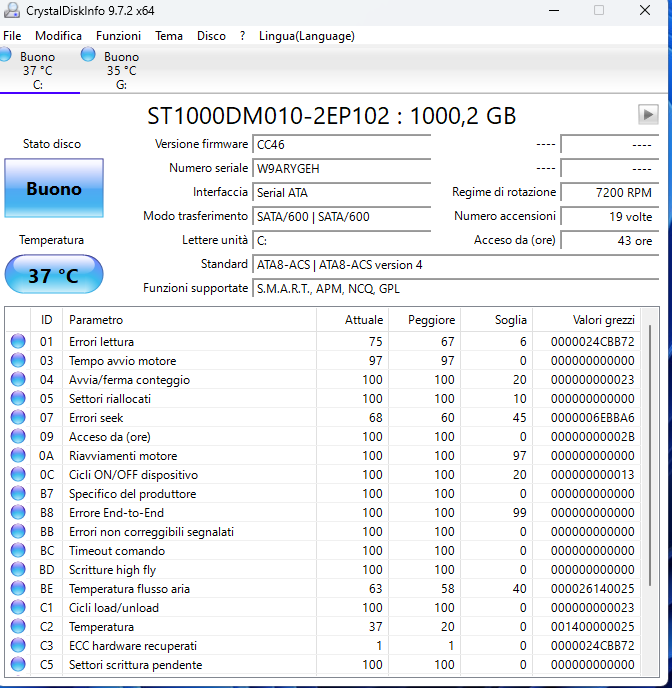672x688 pixels.
Task: Click the disk model title ST1000DM010-2EP102
Action: click(268, 116)
